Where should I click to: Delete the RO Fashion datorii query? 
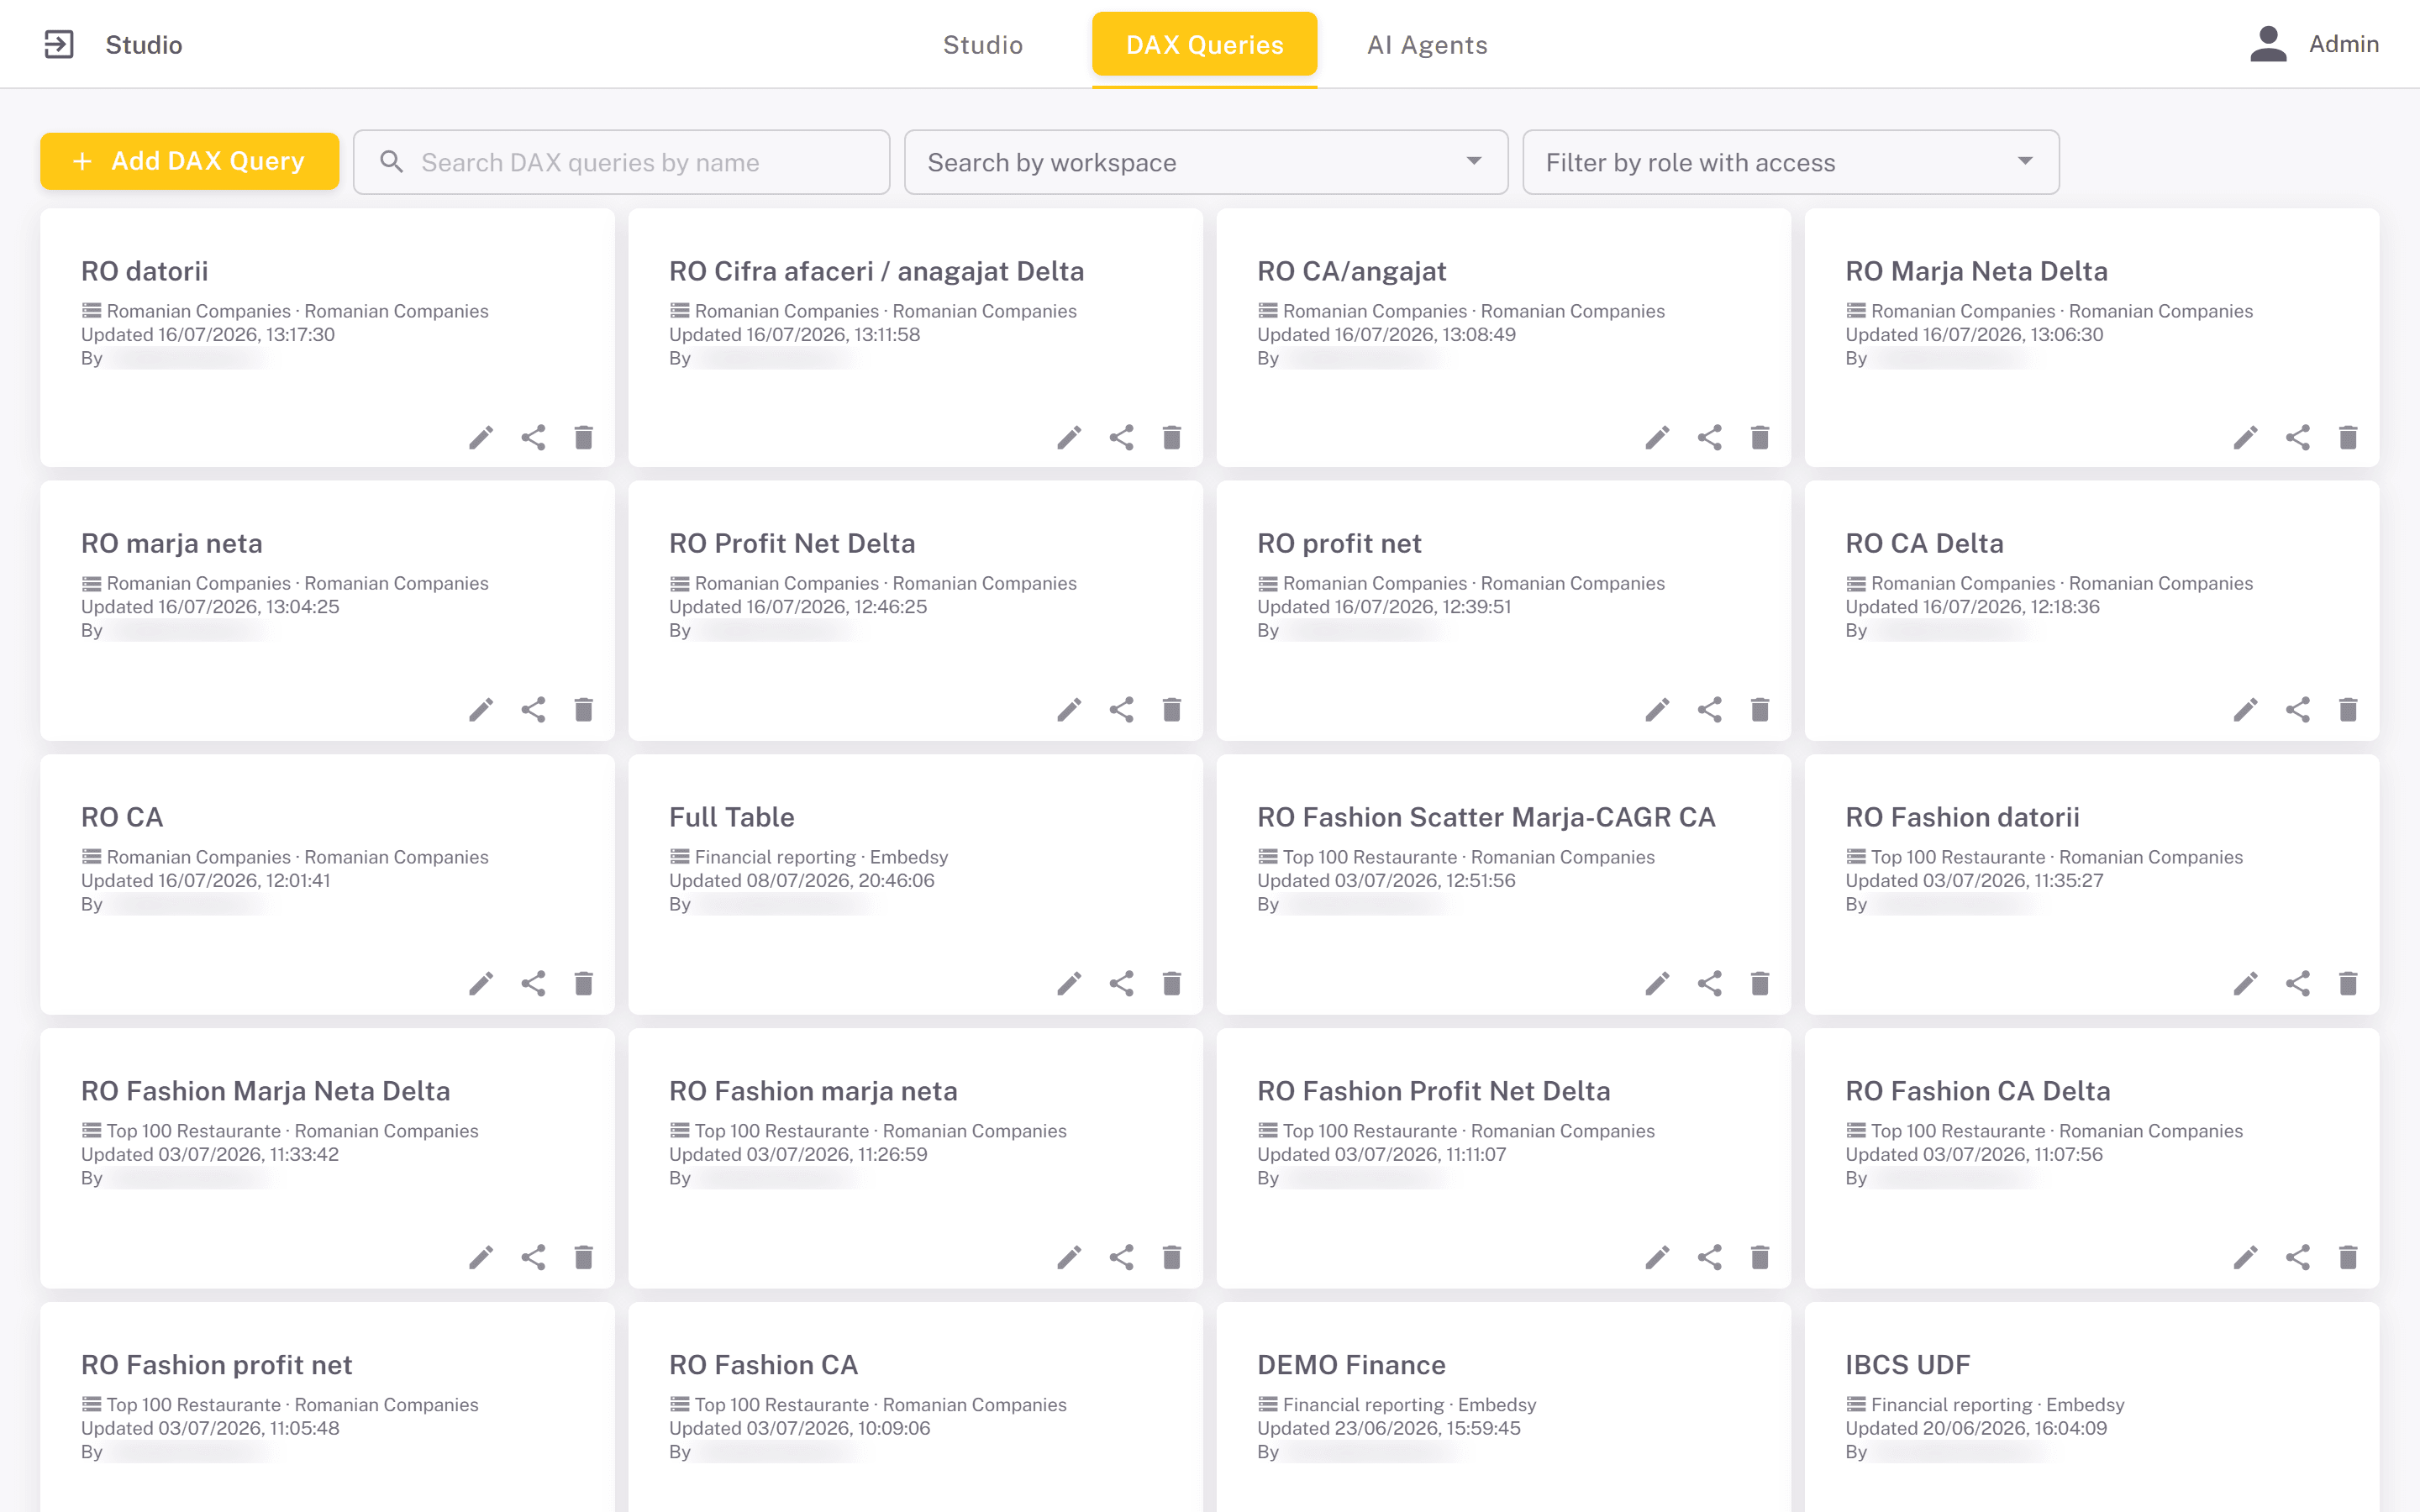tap(2348, 984)
